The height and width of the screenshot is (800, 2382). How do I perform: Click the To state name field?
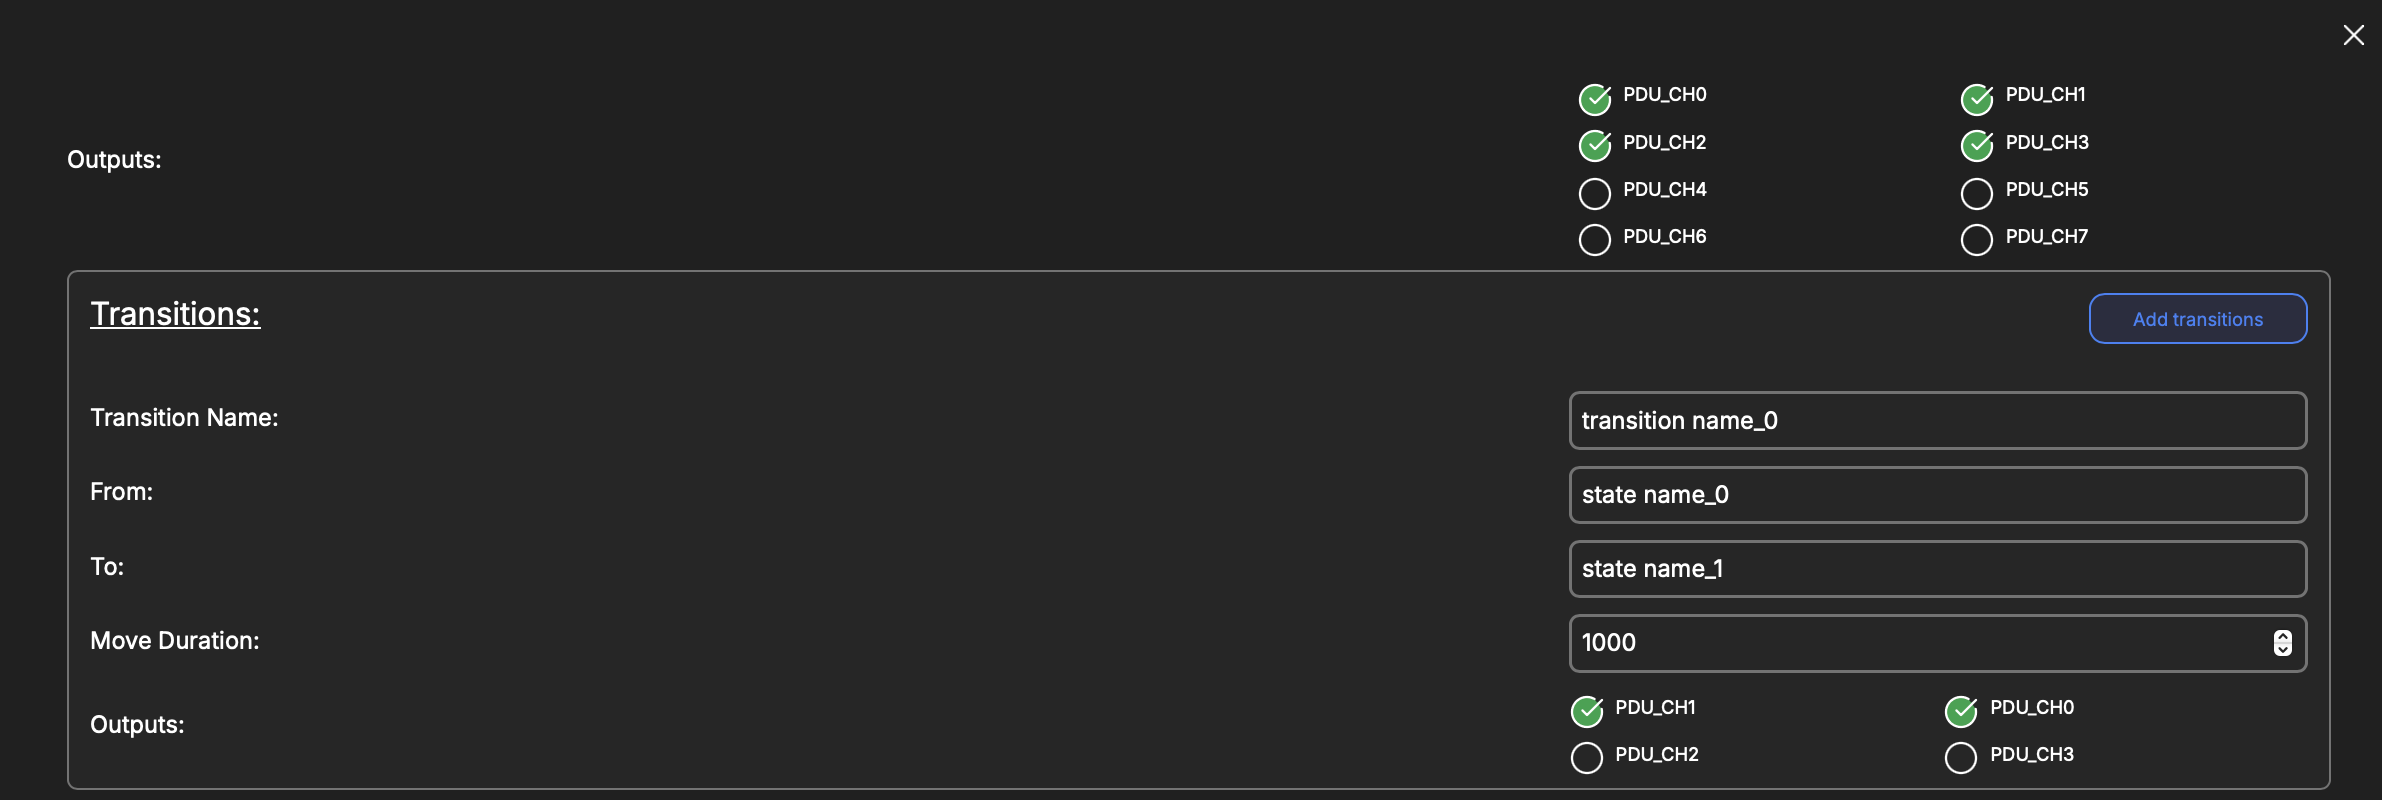(1937, 569)
